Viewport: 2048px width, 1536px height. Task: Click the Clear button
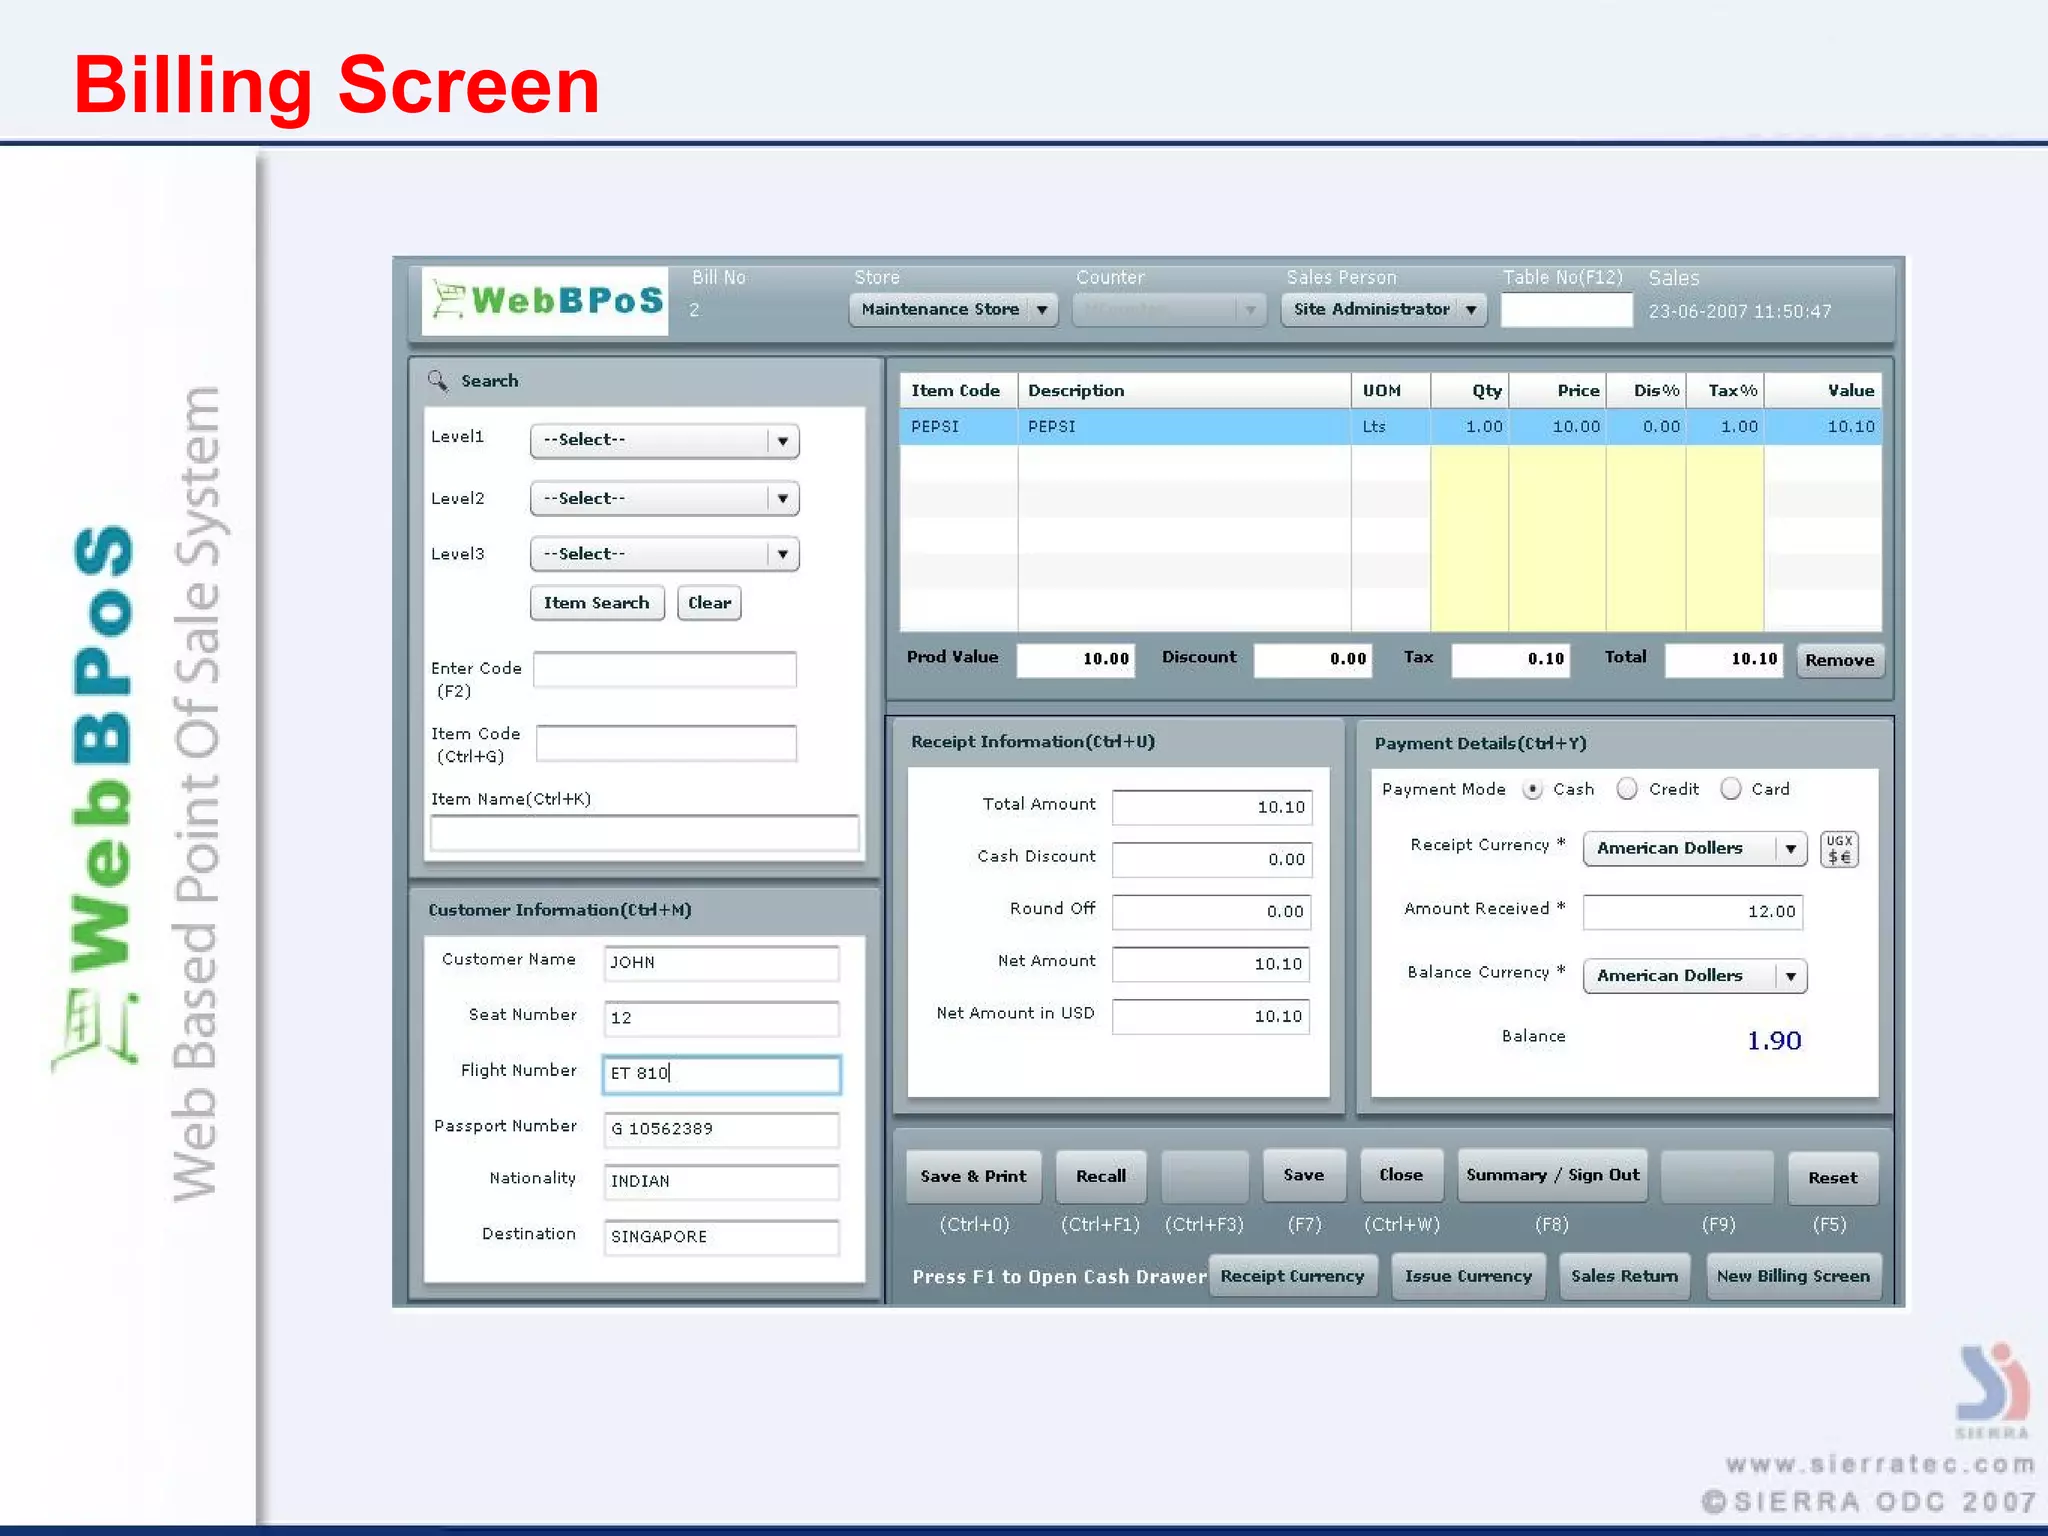(709, 603)
